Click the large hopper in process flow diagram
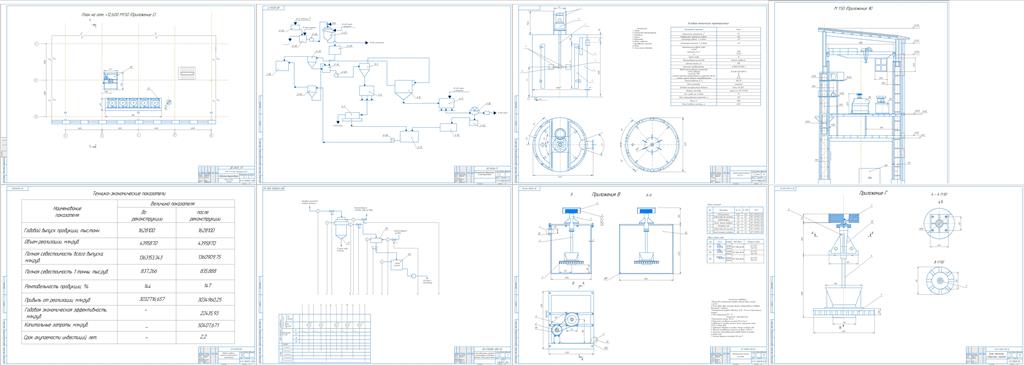 (x=404, y=90)
